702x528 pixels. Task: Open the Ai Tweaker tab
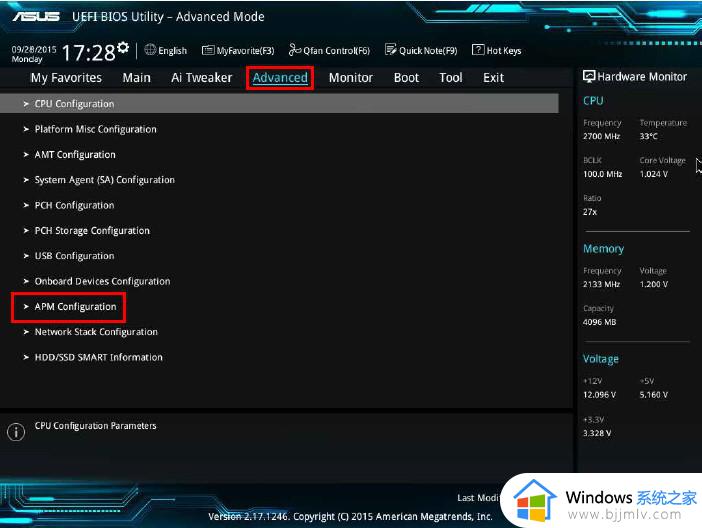click(x=201, y=78)
